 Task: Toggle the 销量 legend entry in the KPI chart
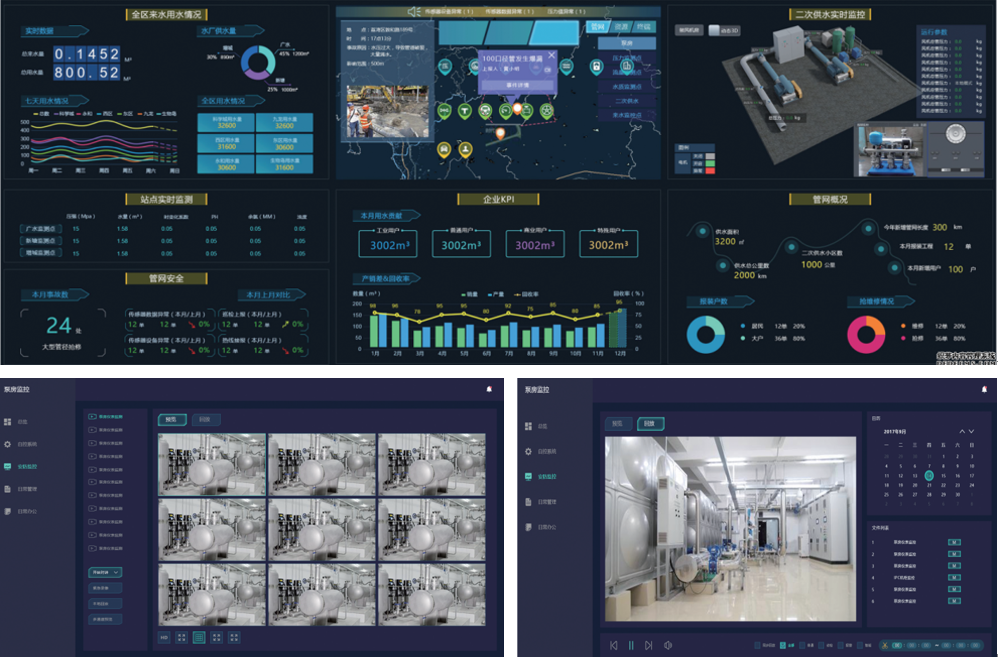point(470,294)
